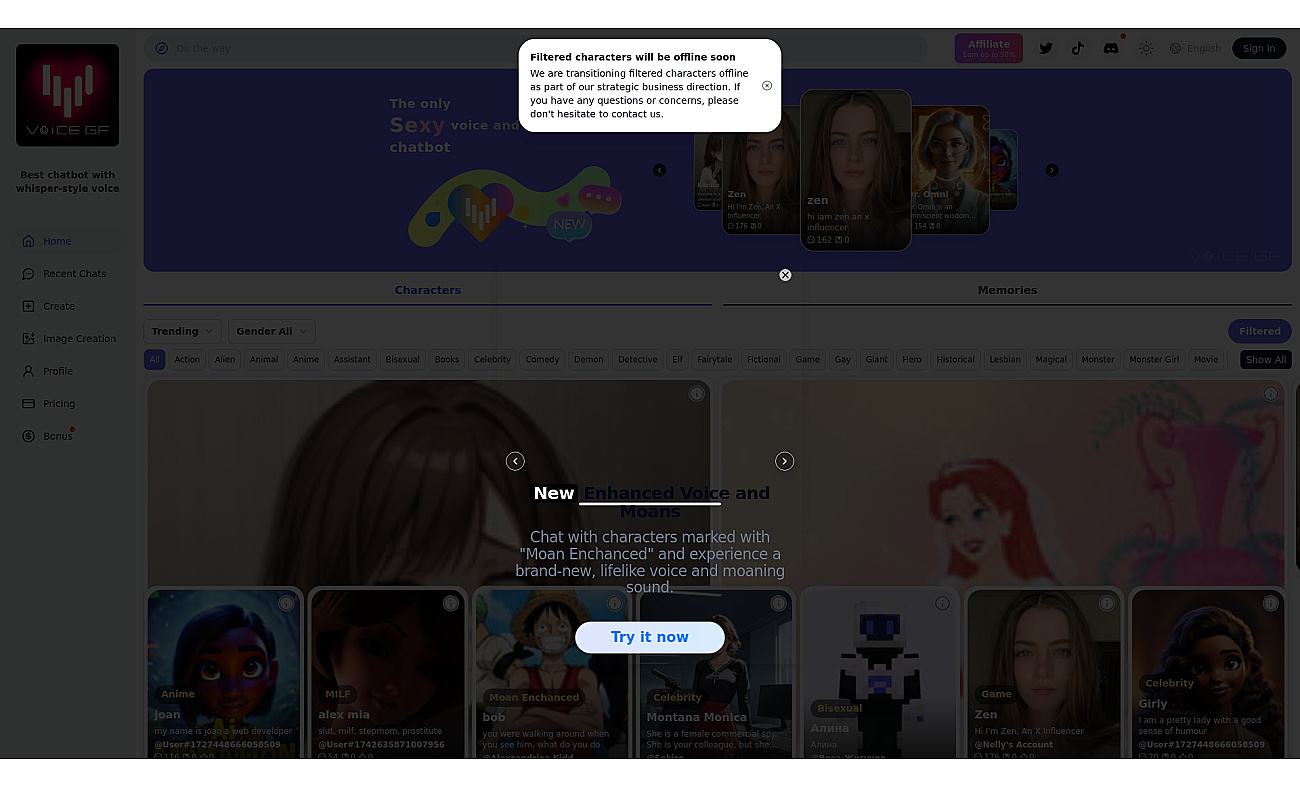Dismiss the filtered characters notice
The height and width of the screenshot is (788, 1300).
click(767, 86)
